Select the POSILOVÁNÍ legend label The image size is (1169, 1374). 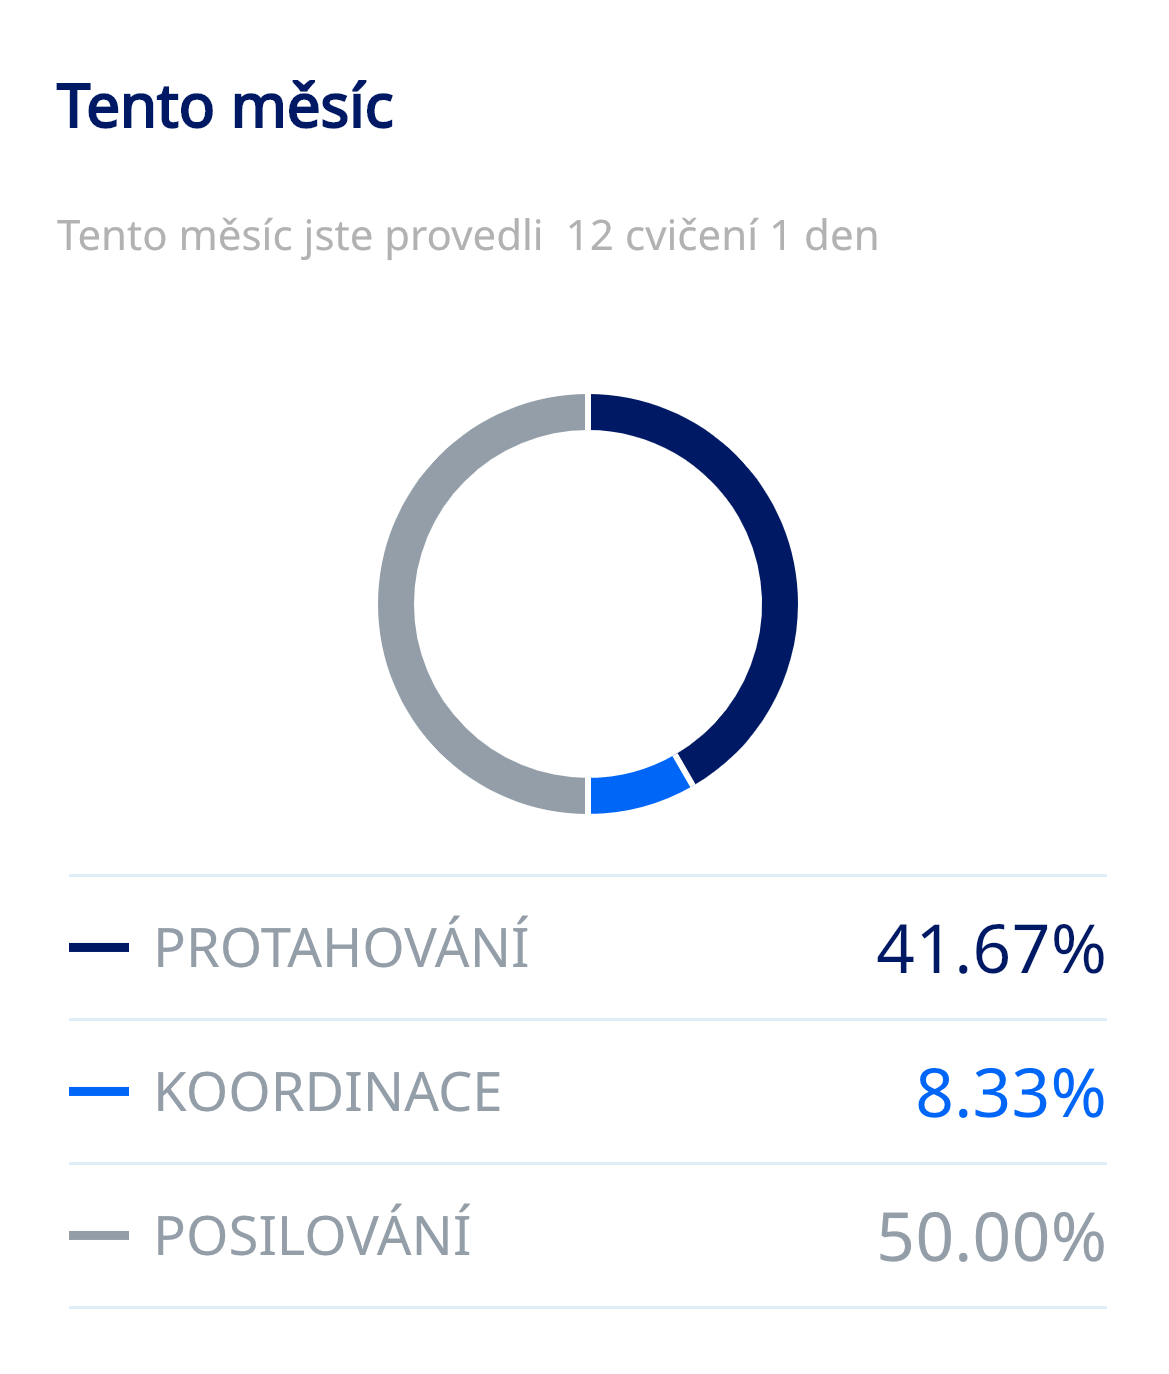[312, 1235]
